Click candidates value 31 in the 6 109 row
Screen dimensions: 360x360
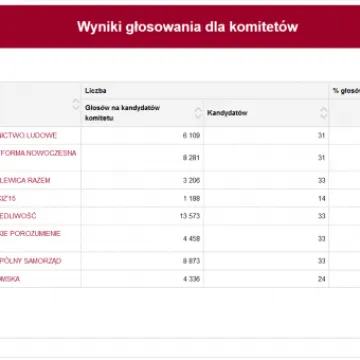pos(321,135)
